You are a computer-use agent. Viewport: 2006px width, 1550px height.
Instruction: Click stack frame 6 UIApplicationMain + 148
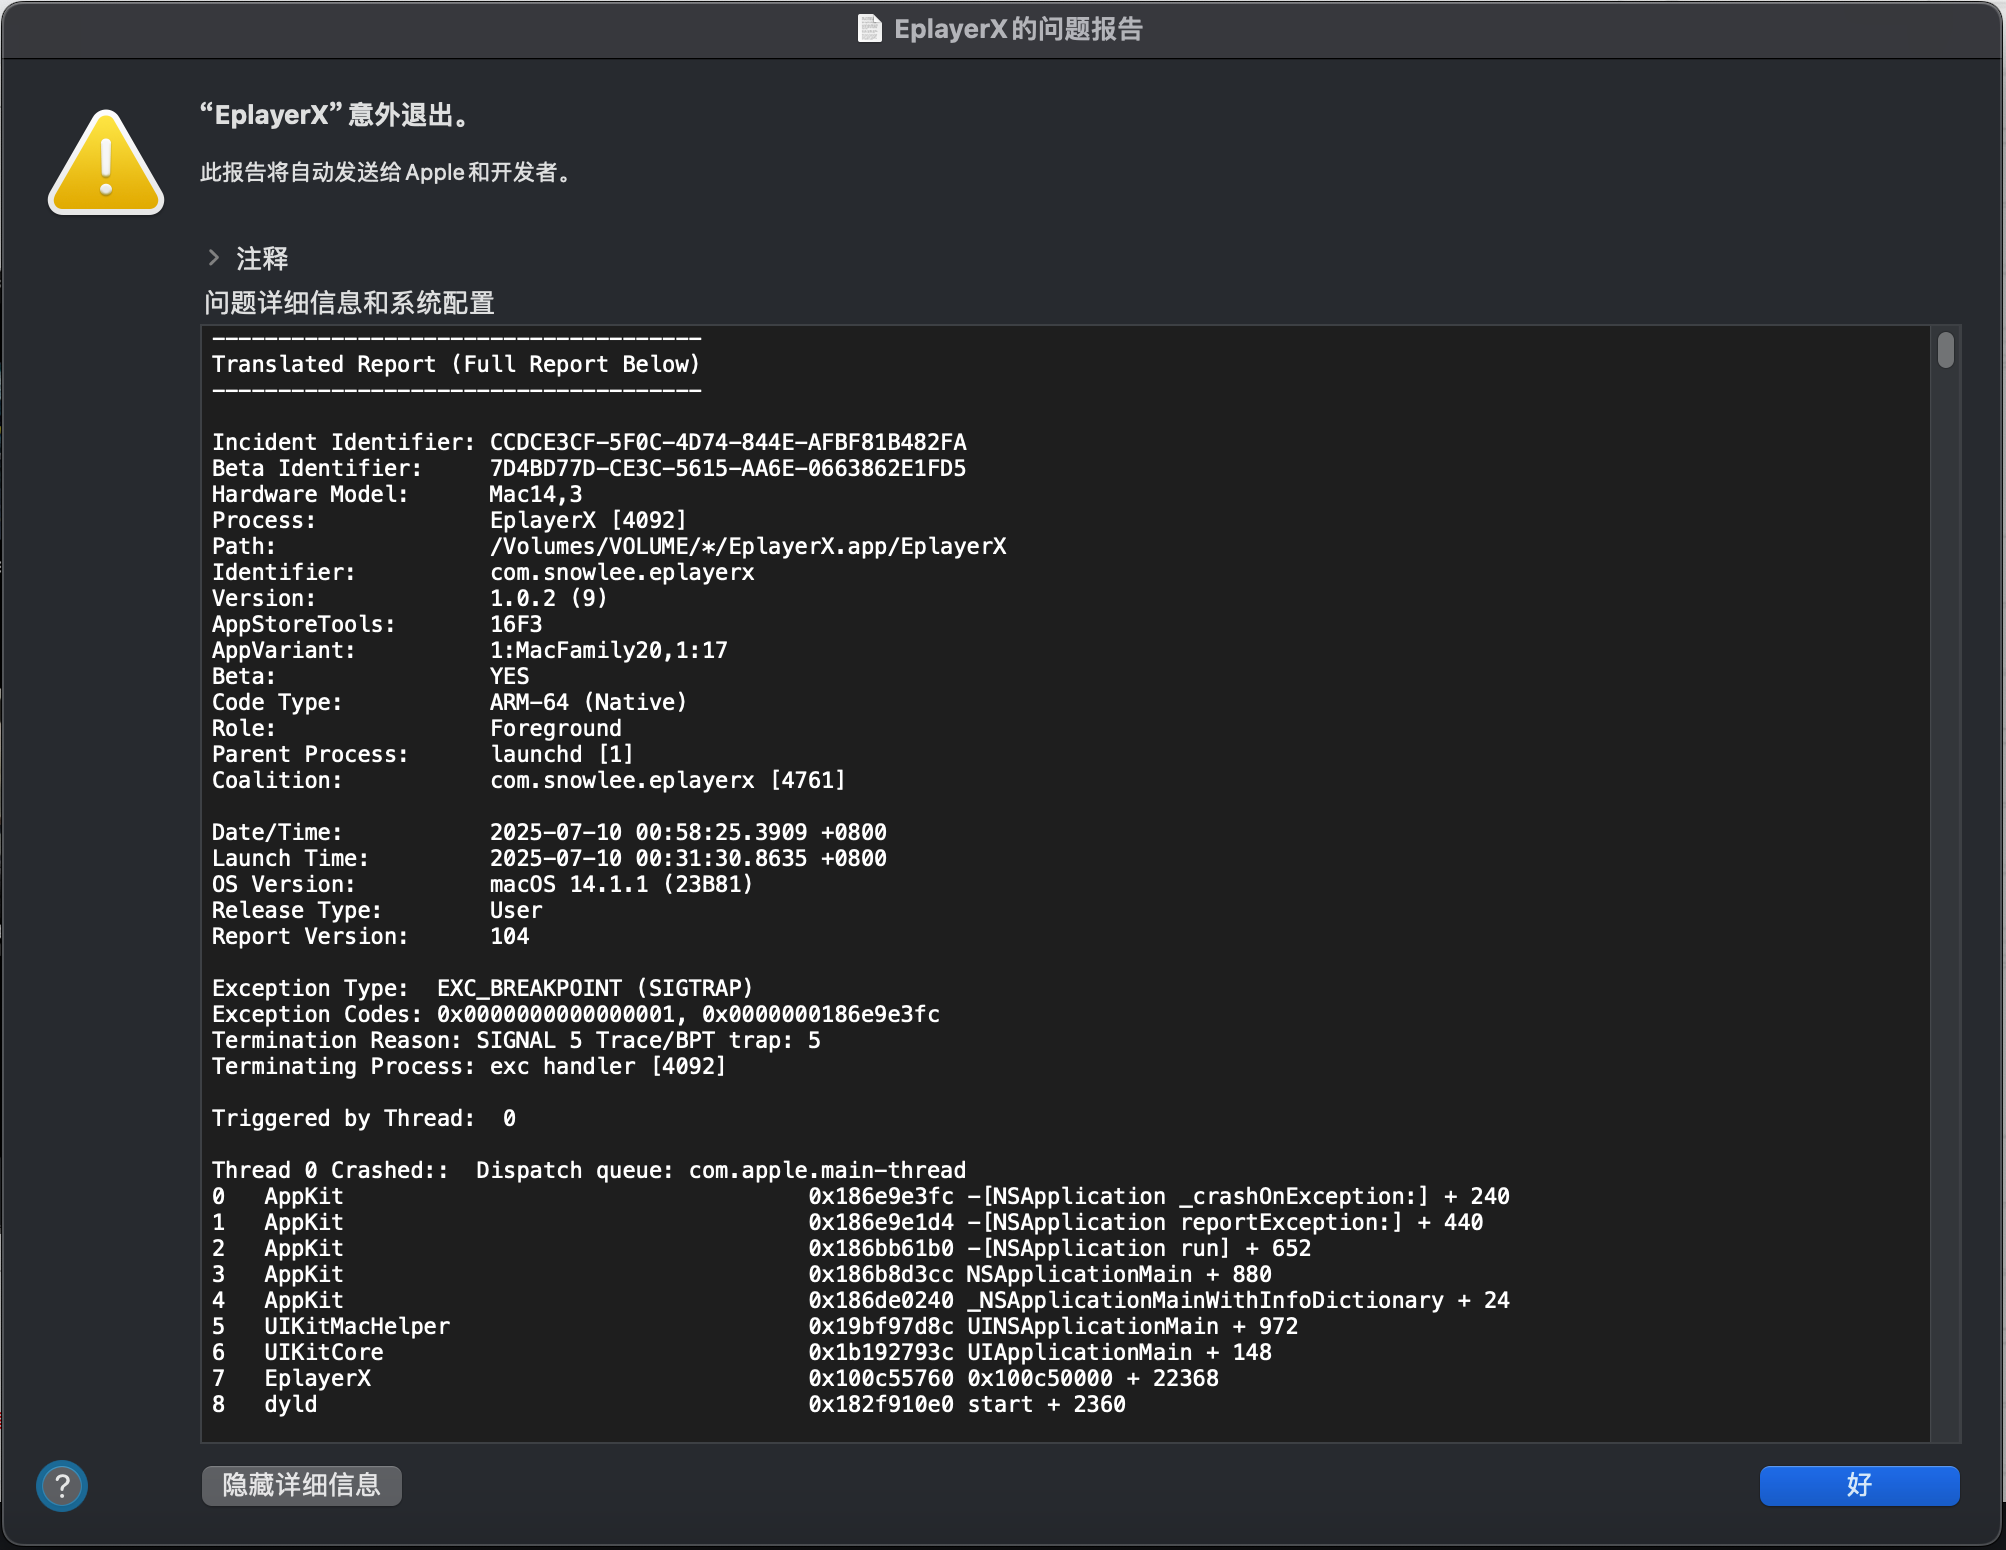pyautogui.click(x=741, y=1352)
